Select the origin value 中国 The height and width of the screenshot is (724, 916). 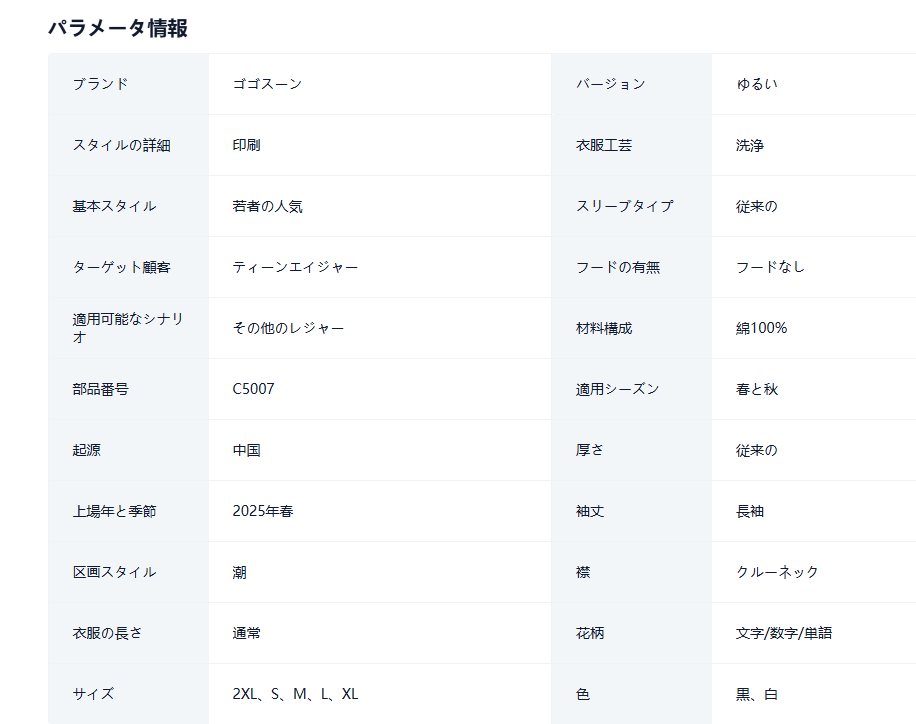click(x=246, y=450)
